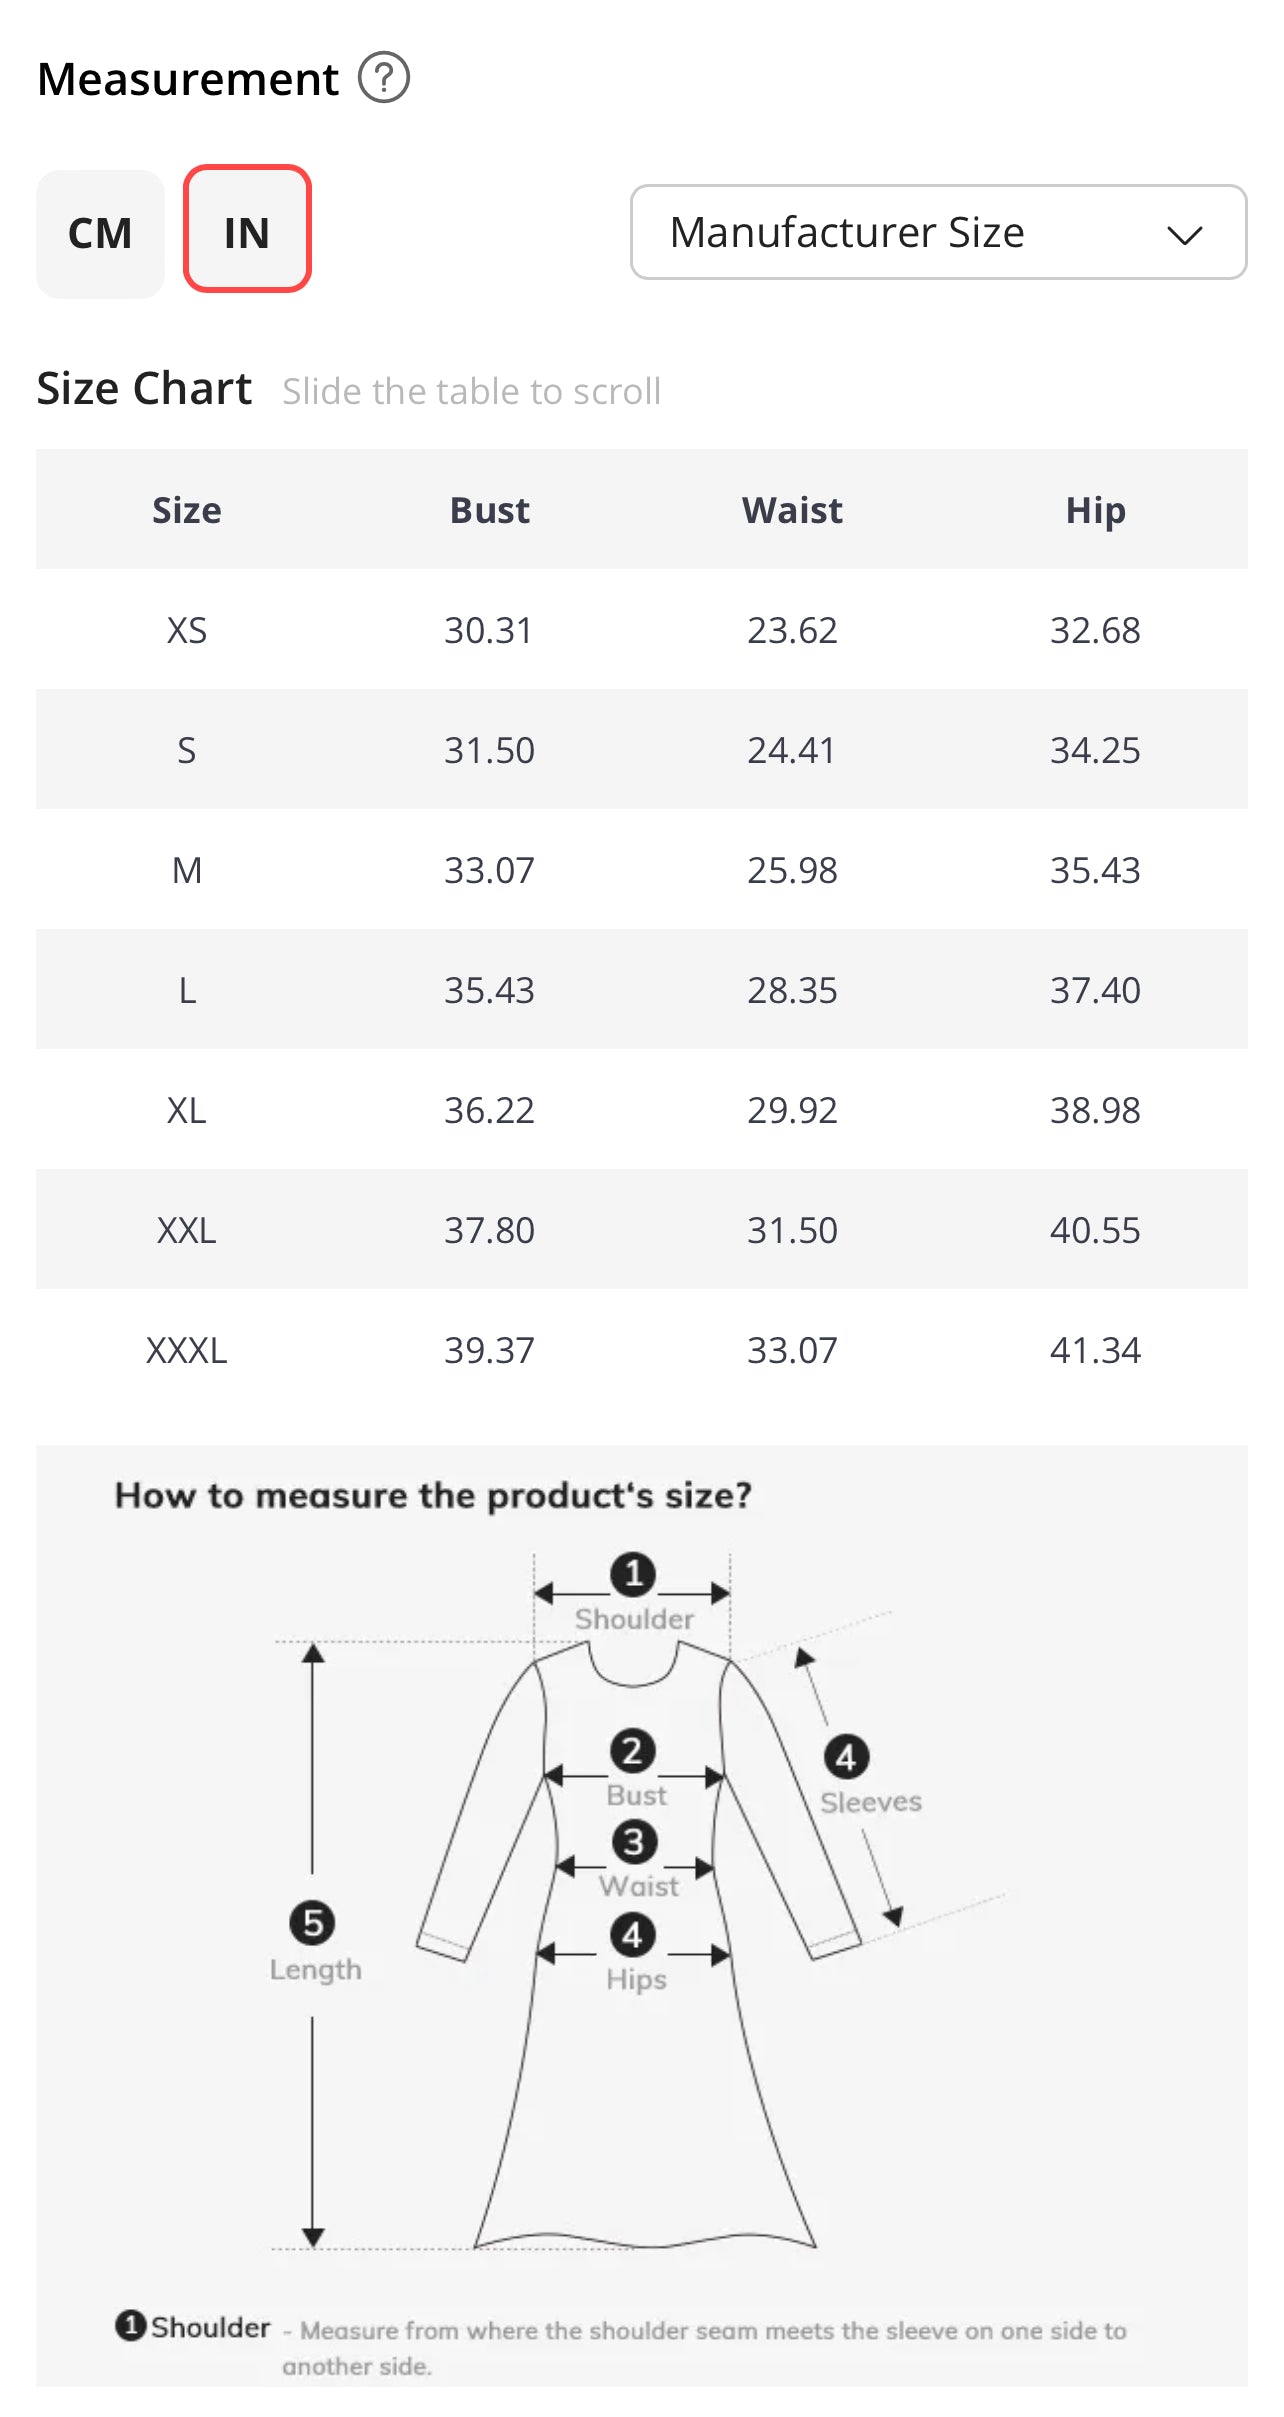Click the Shoulder description bullet icon
This screenshot has width=1284, height=2417.
[x=130, y=2326]
